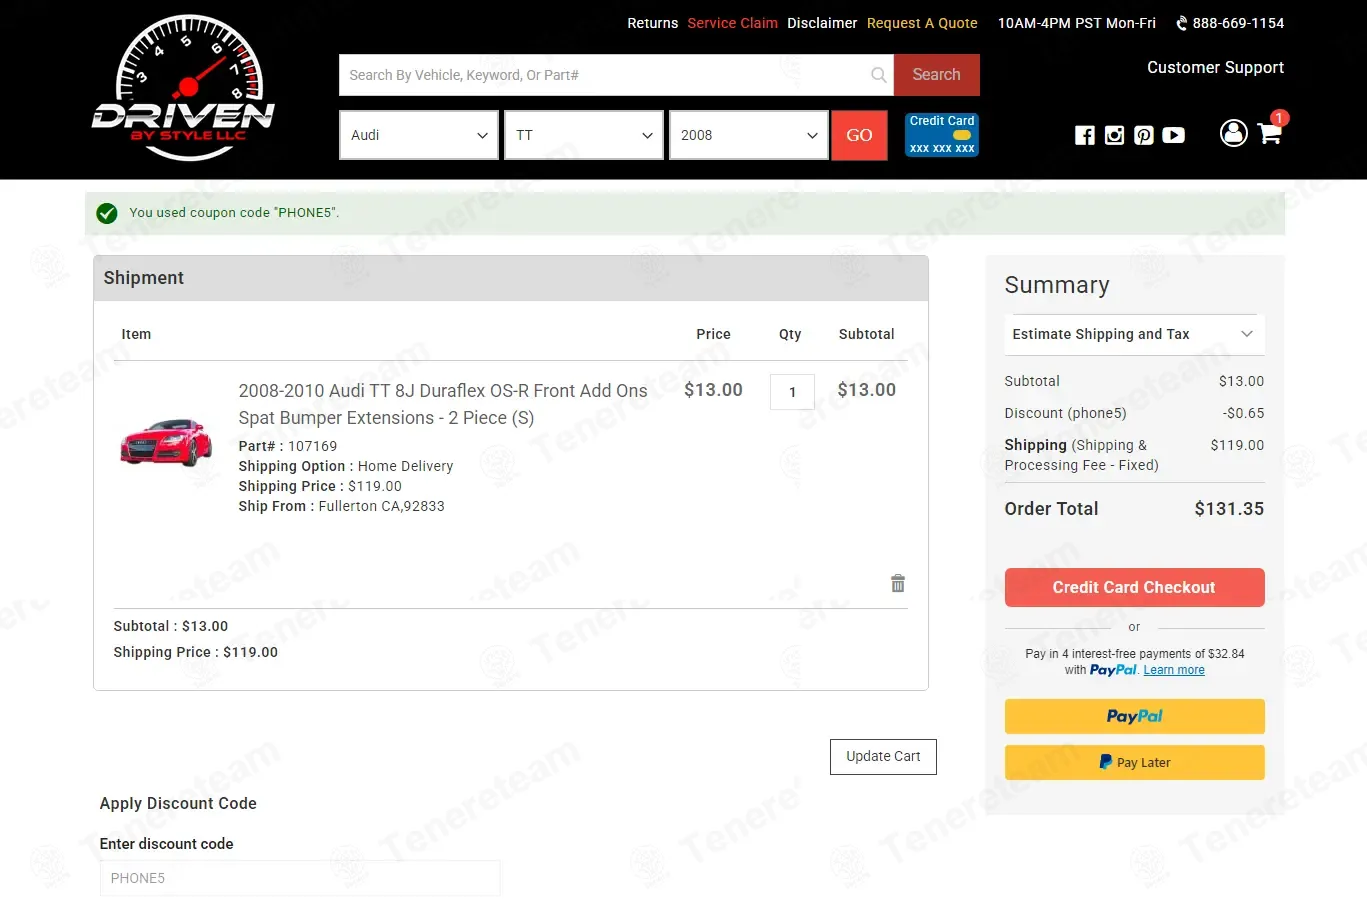Open the Pinterest social icon
Viewport: 1367px width, 907px height.
[1144, 135]
